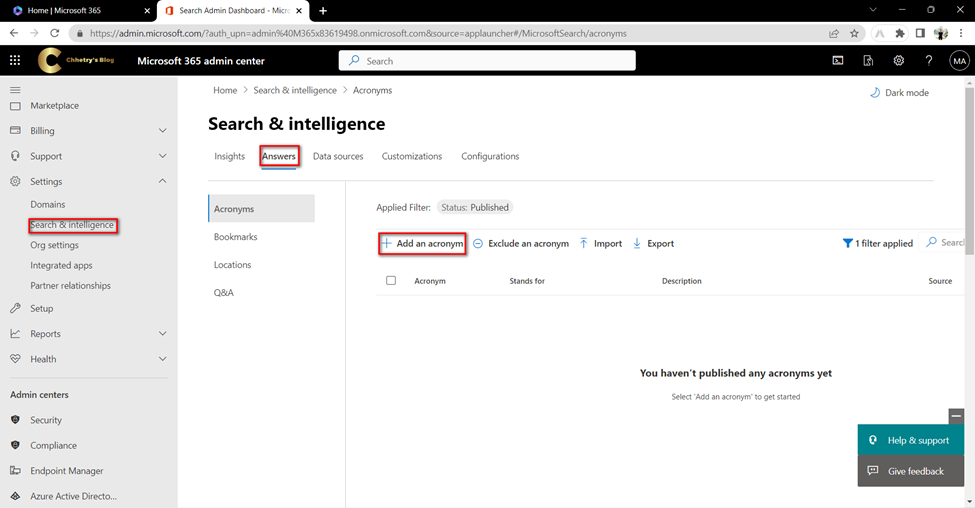Switch to the Customizations tab
The width and height of the screenshot is (975, 508).
(x=412, y=156)
